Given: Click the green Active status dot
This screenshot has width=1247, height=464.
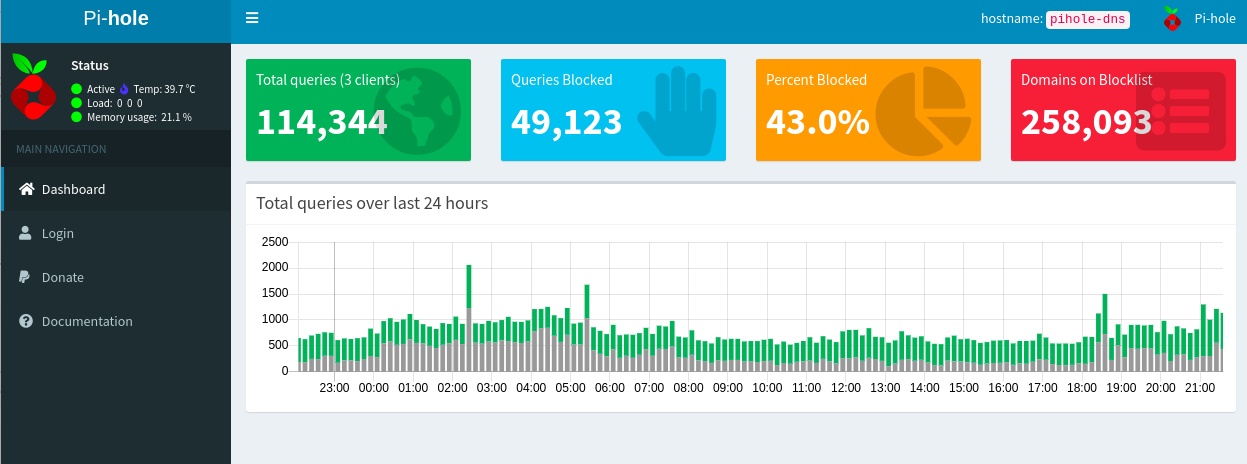Looking at the screenshot, I should pos(77,89).
